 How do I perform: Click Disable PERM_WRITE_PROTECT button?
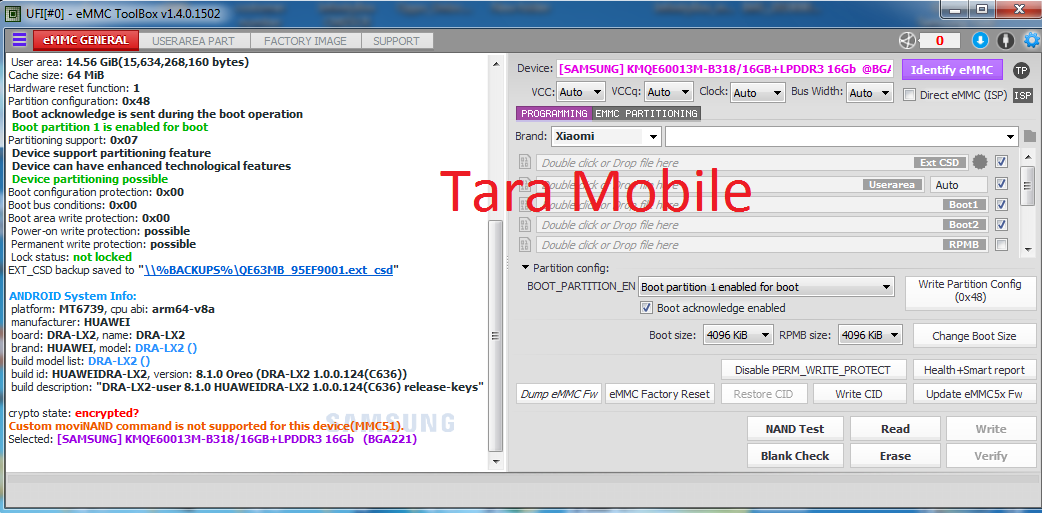[814, 369]
